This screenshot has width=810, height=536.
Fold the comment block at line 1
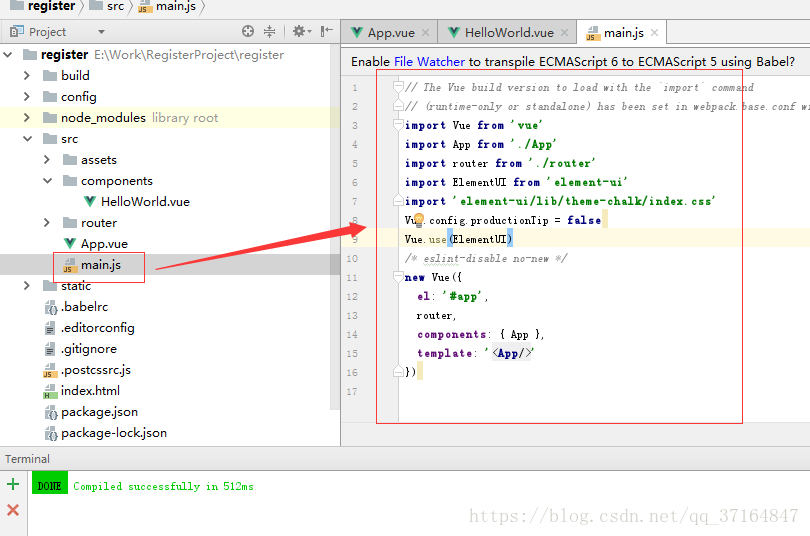pyautogui.click(x=398, y=87)
